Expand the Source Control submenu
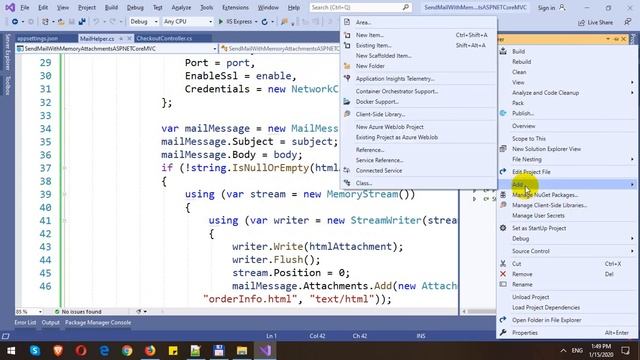Viewport: 640px width, 360px height. tap(632, 251)
